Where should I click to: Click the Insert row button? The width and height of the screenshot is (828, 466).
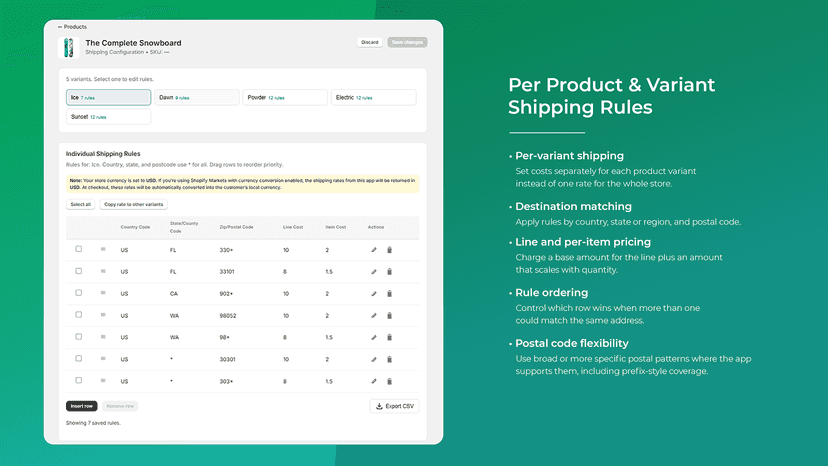[82, 406]
